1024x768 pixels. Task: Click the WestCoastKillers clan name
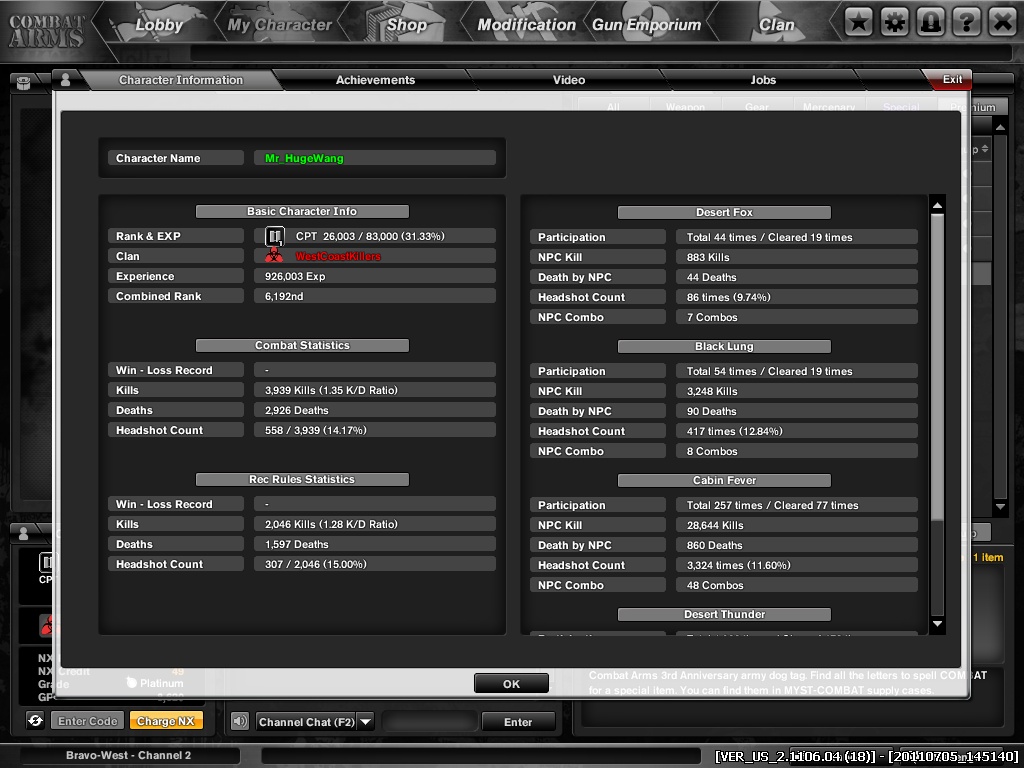tap(338, 256)
